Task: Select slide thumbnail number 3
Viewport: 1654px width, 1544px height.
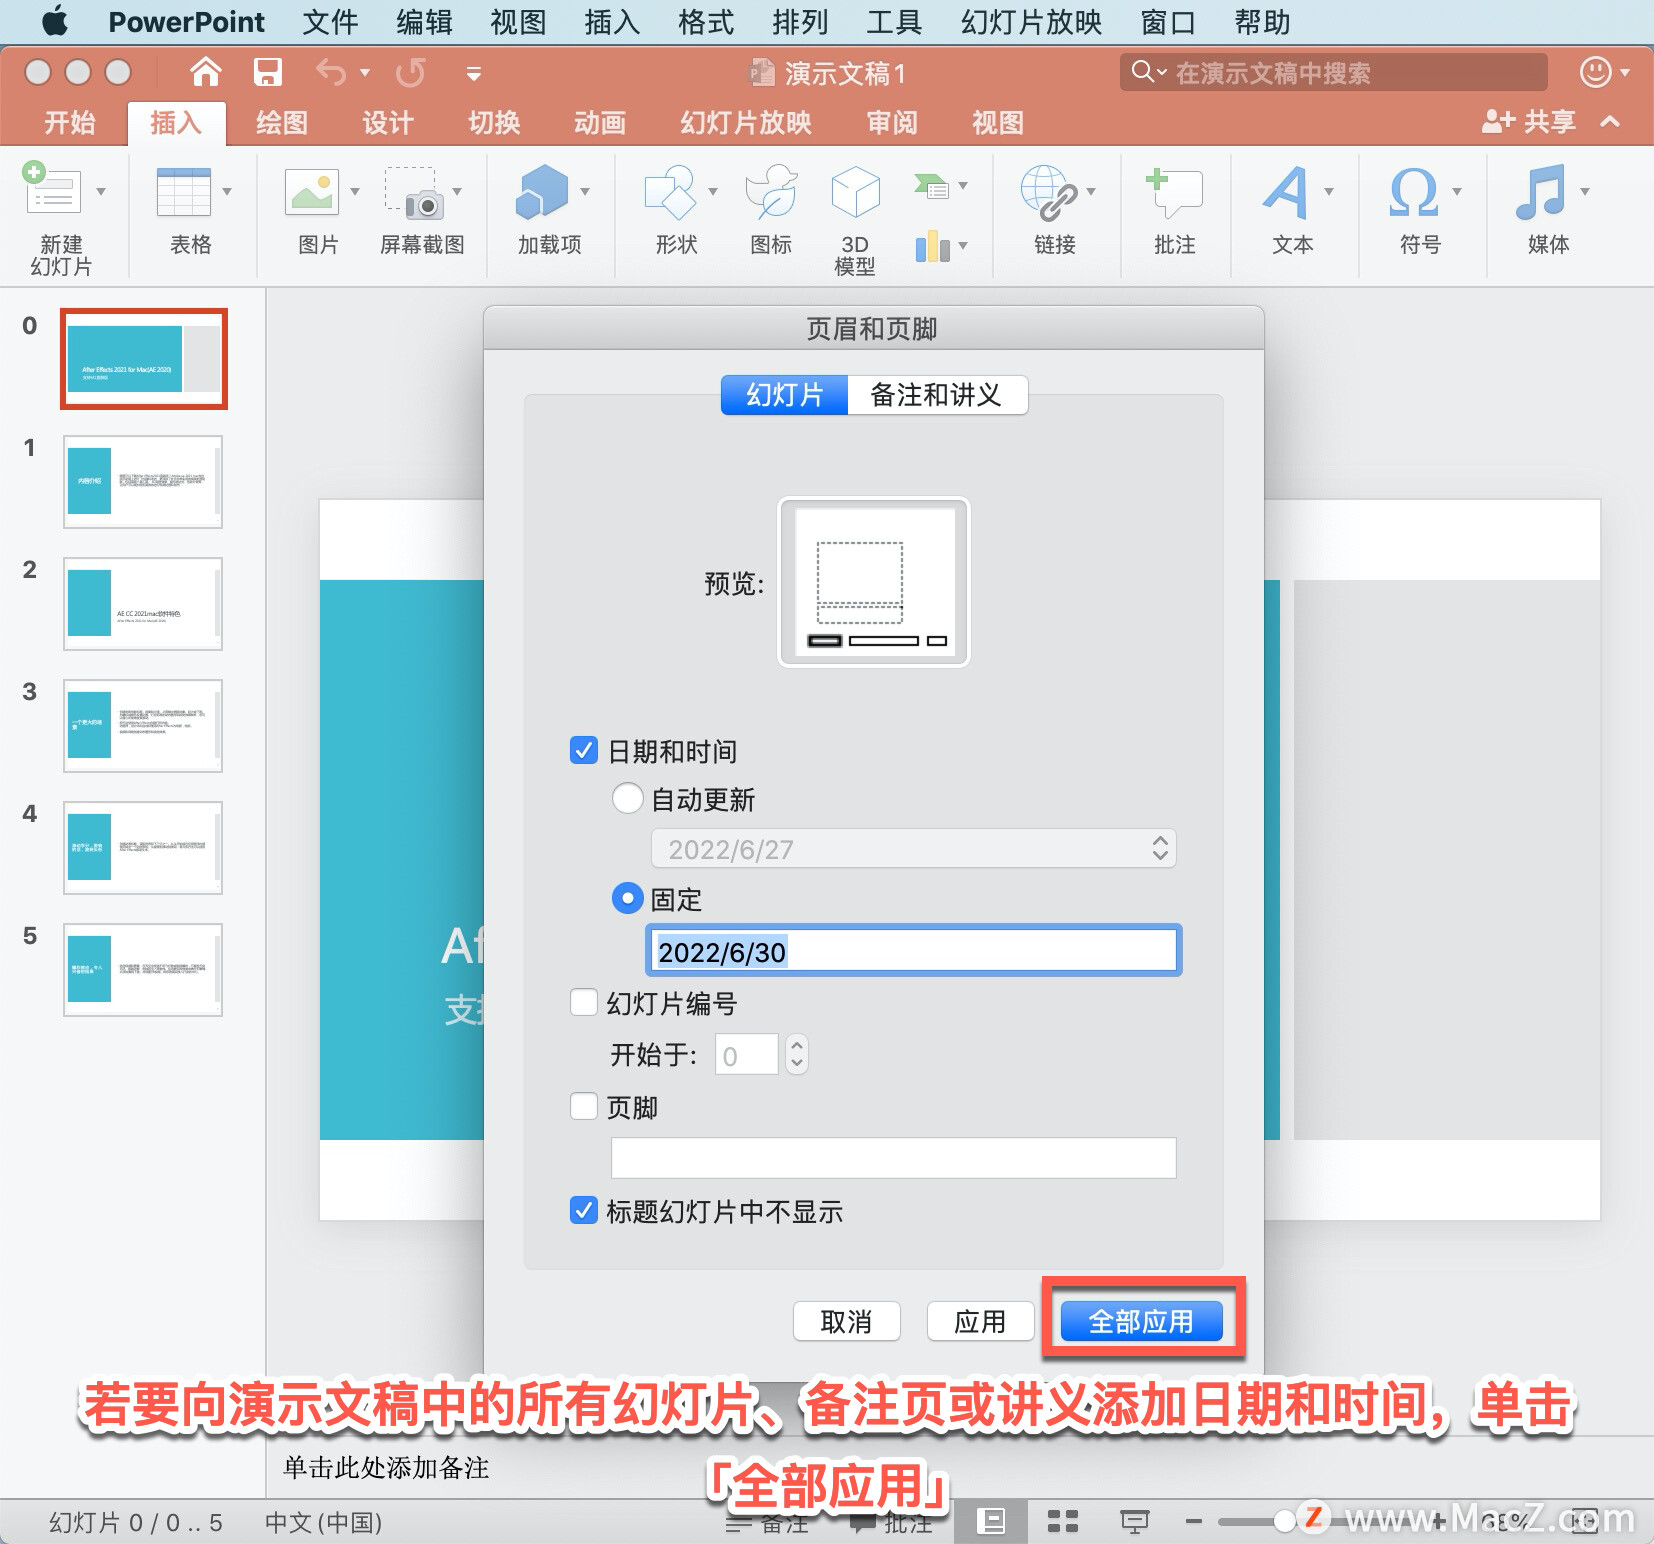Action: pos(143,725)
